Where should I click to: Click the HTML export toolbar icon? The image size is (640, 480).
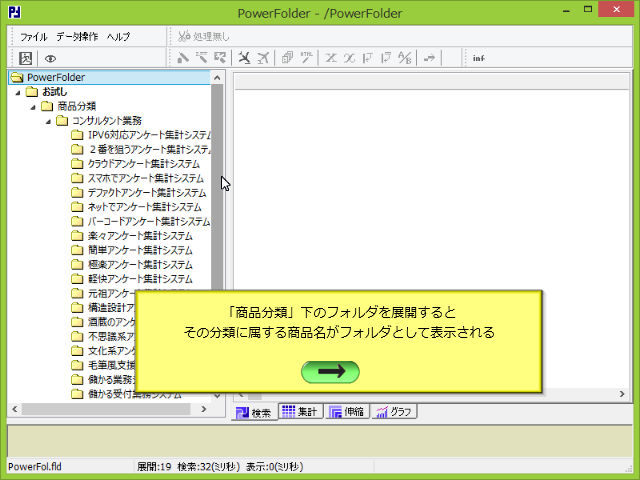pos(306,58)
